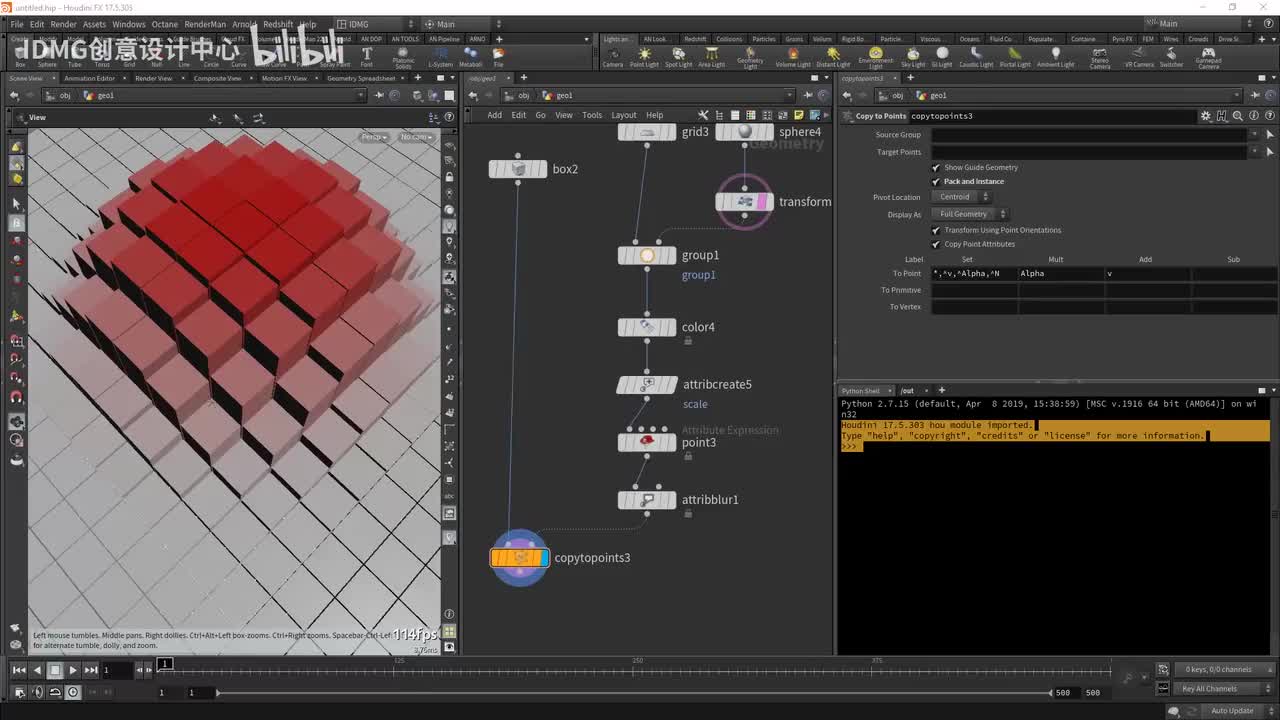This screenshot has width=1280, height=720.
Task: Select the attribcreate5 node
Action: 647,384
